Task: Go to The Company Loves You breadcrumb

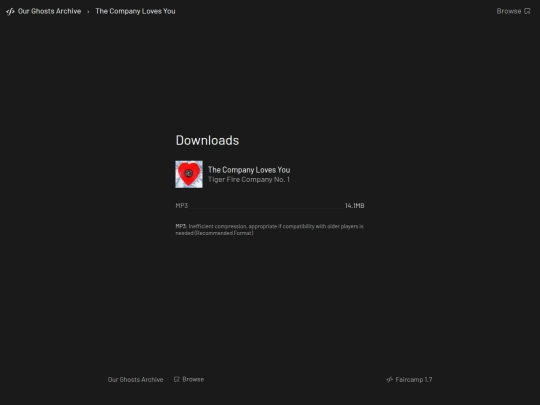Action: tap(135, 11)
